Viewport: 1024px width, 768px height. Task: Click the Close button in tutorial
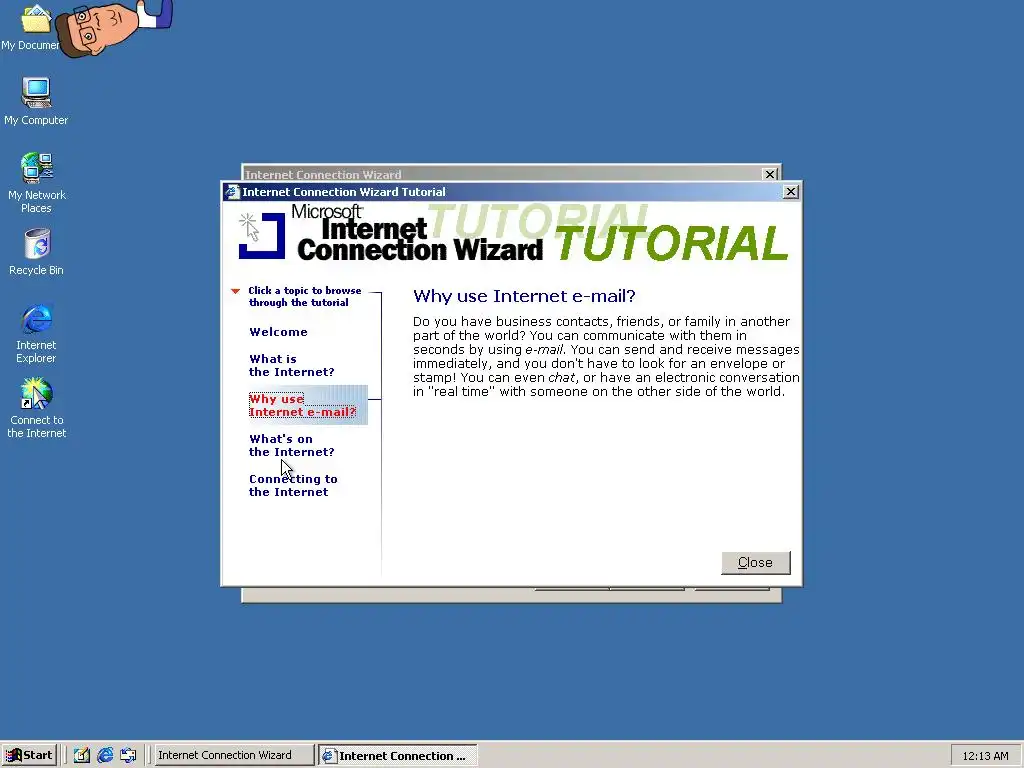[x=756, y=563]
